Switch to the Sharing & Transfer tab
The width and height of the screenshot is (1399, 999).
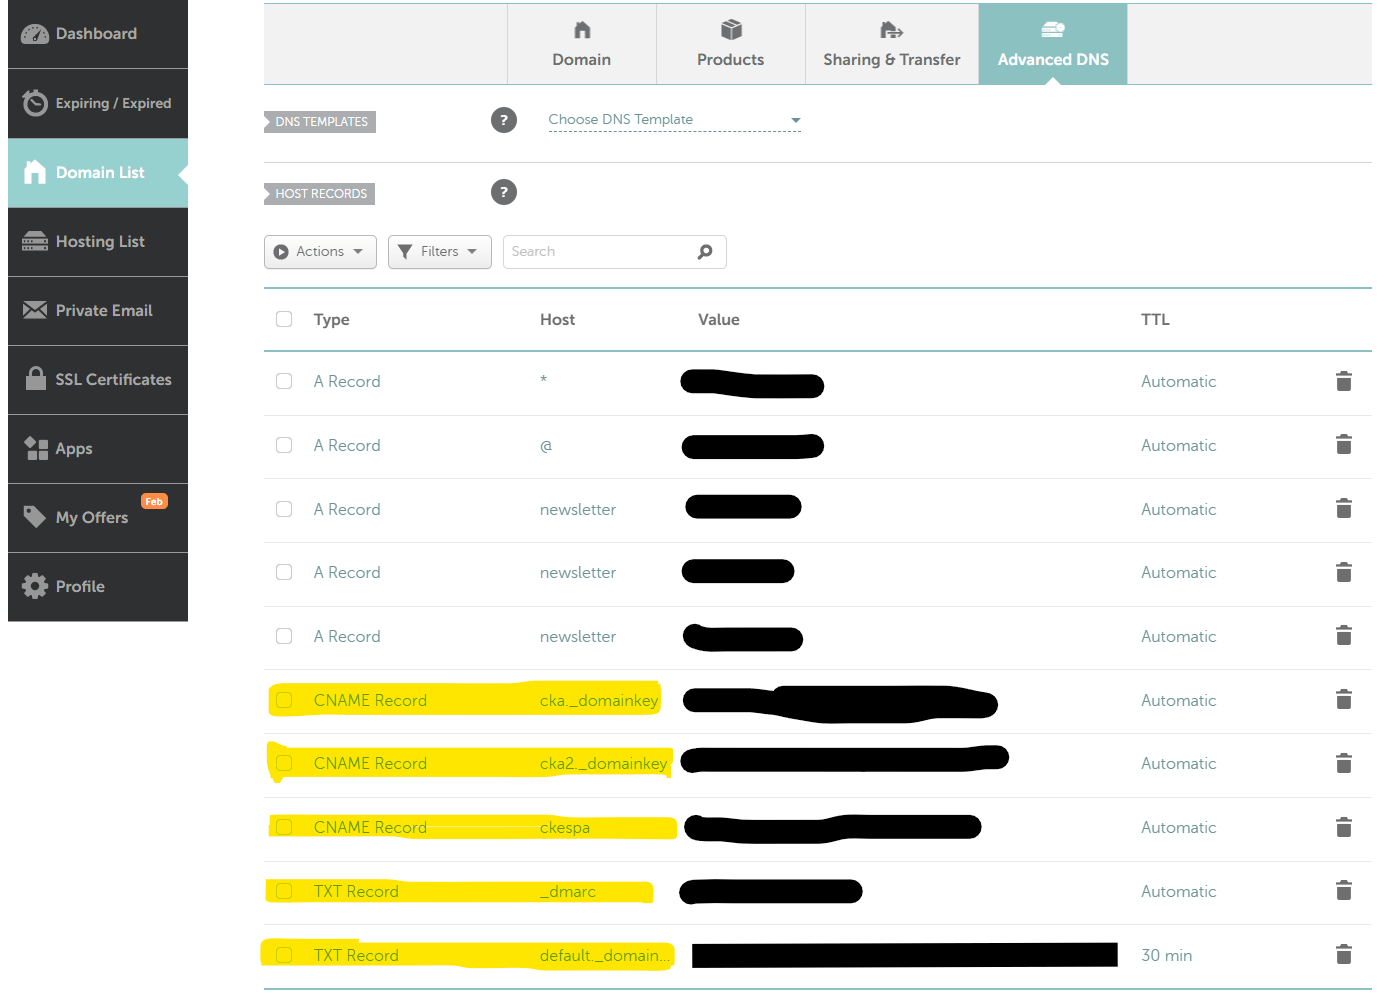click(x=891, y=44)
